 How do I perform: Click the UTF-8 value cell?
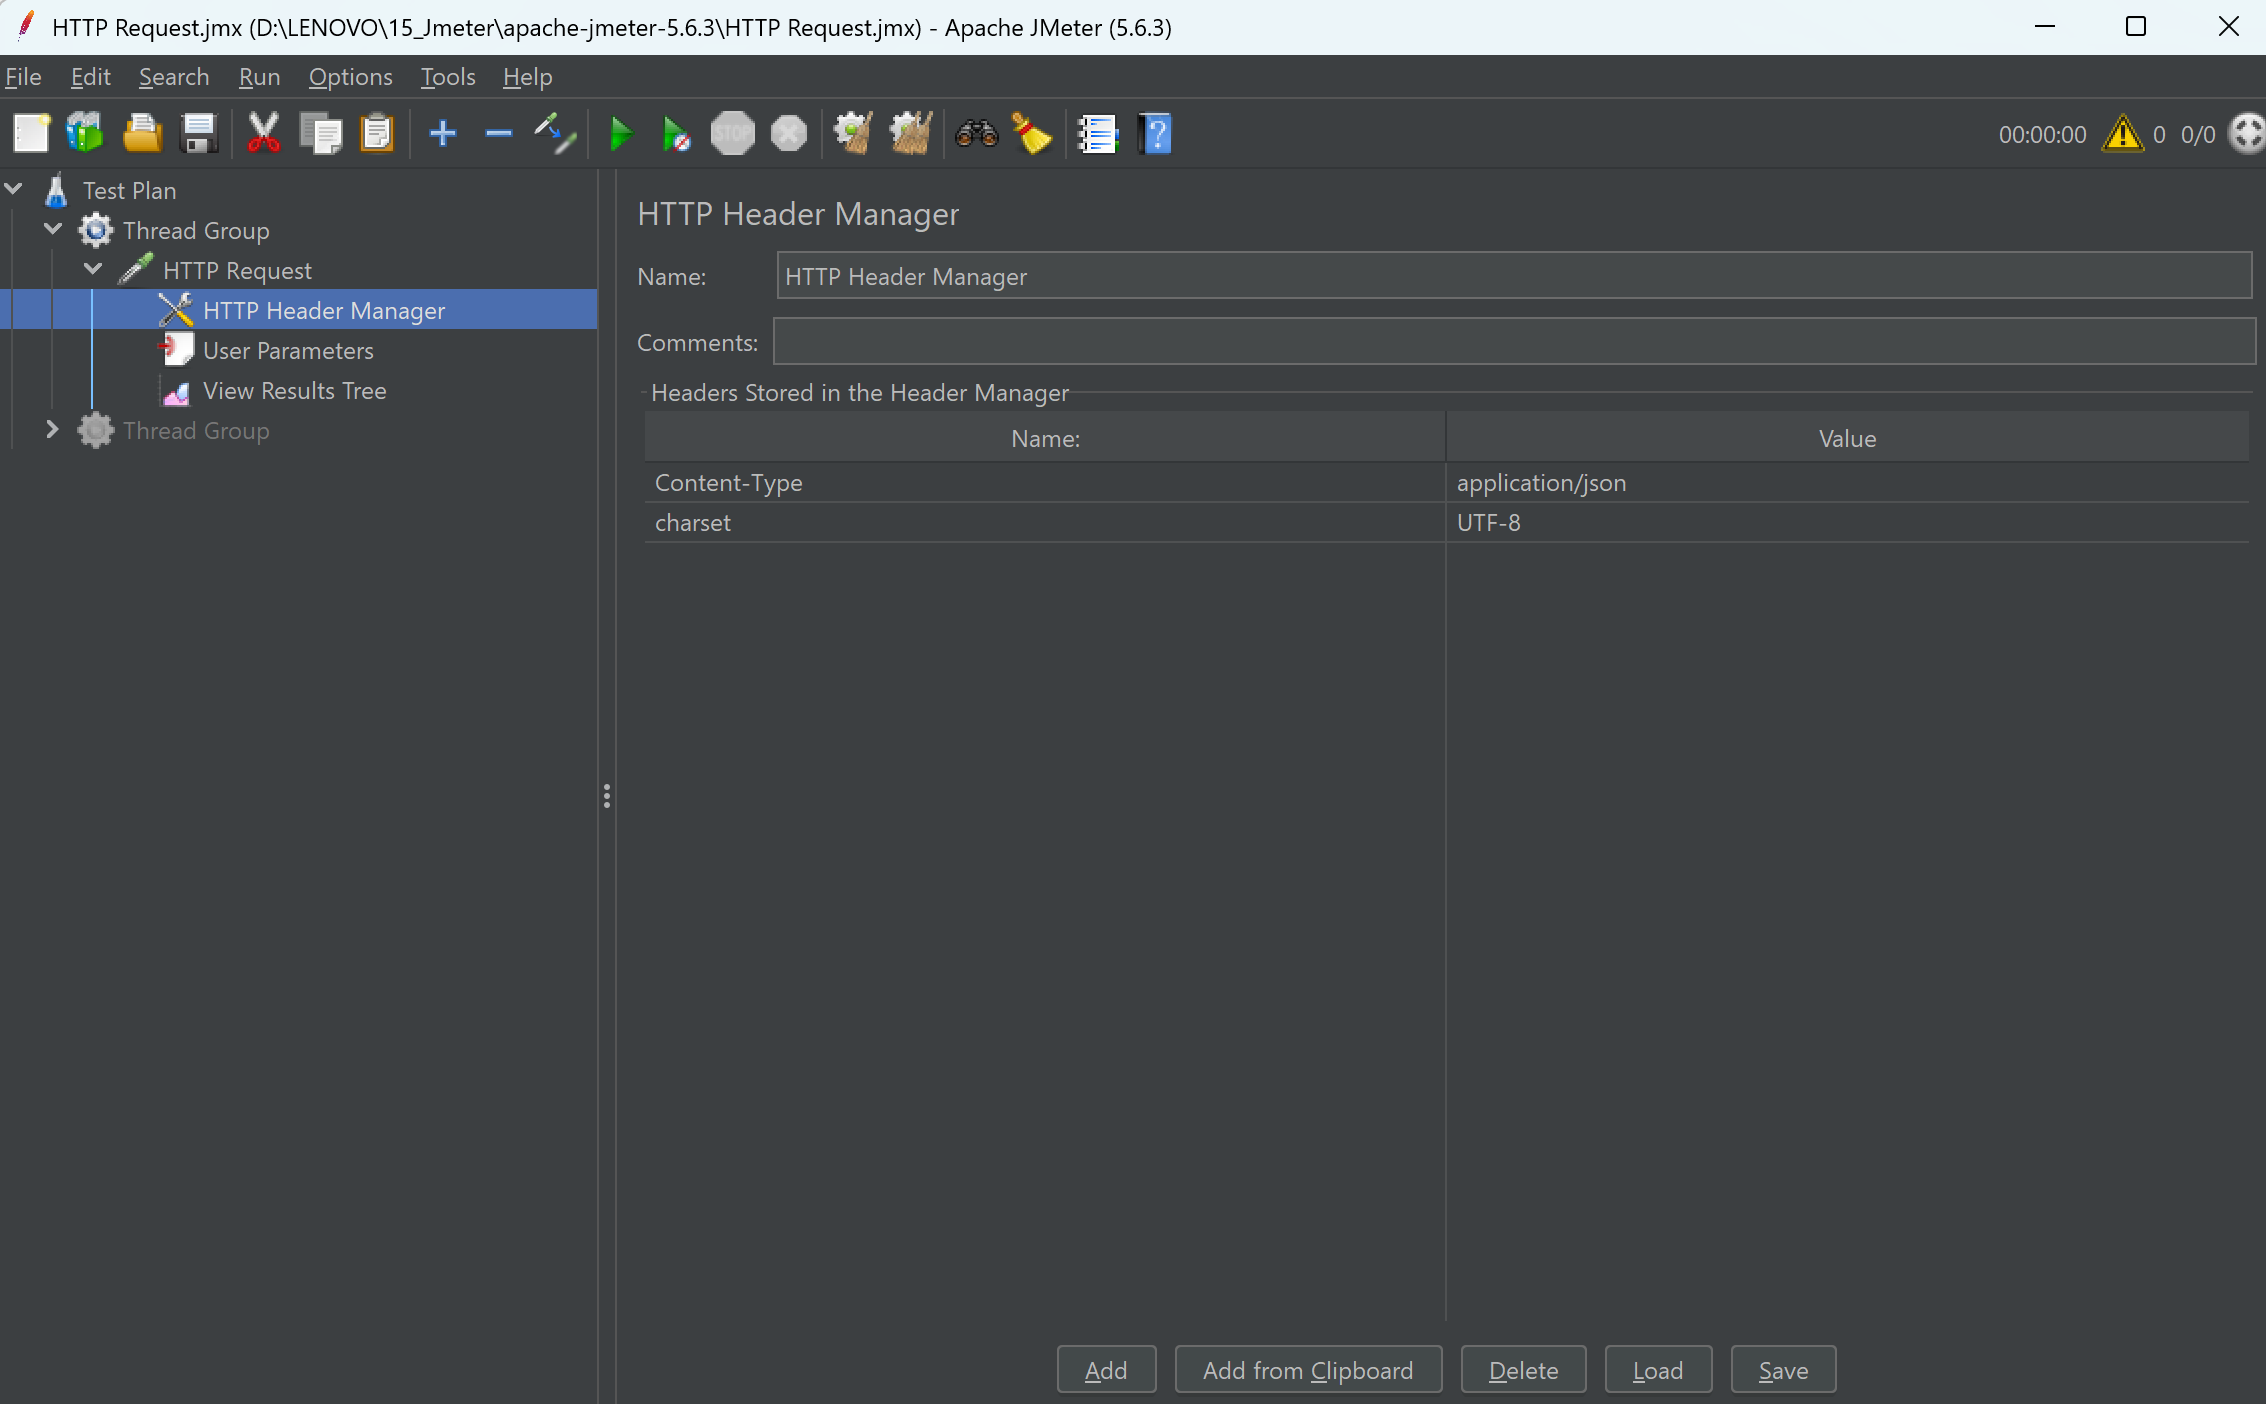1847,522
